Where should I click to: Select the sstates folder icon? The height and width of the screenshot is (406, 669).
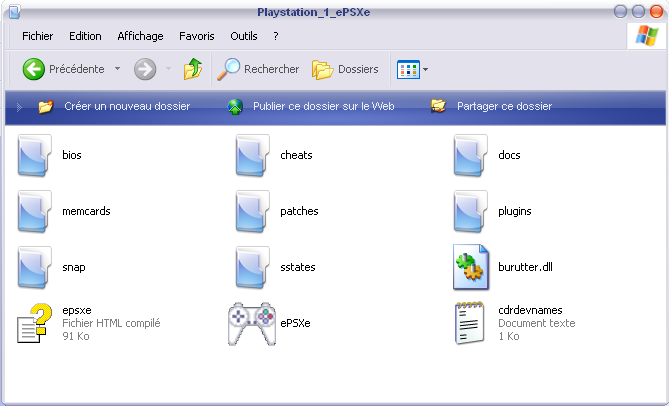253,267
